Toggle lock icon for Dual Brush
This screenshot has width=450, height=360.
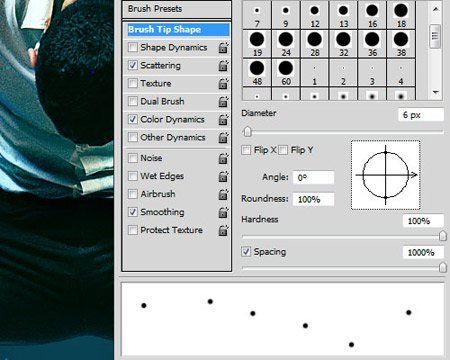[223, 102]
